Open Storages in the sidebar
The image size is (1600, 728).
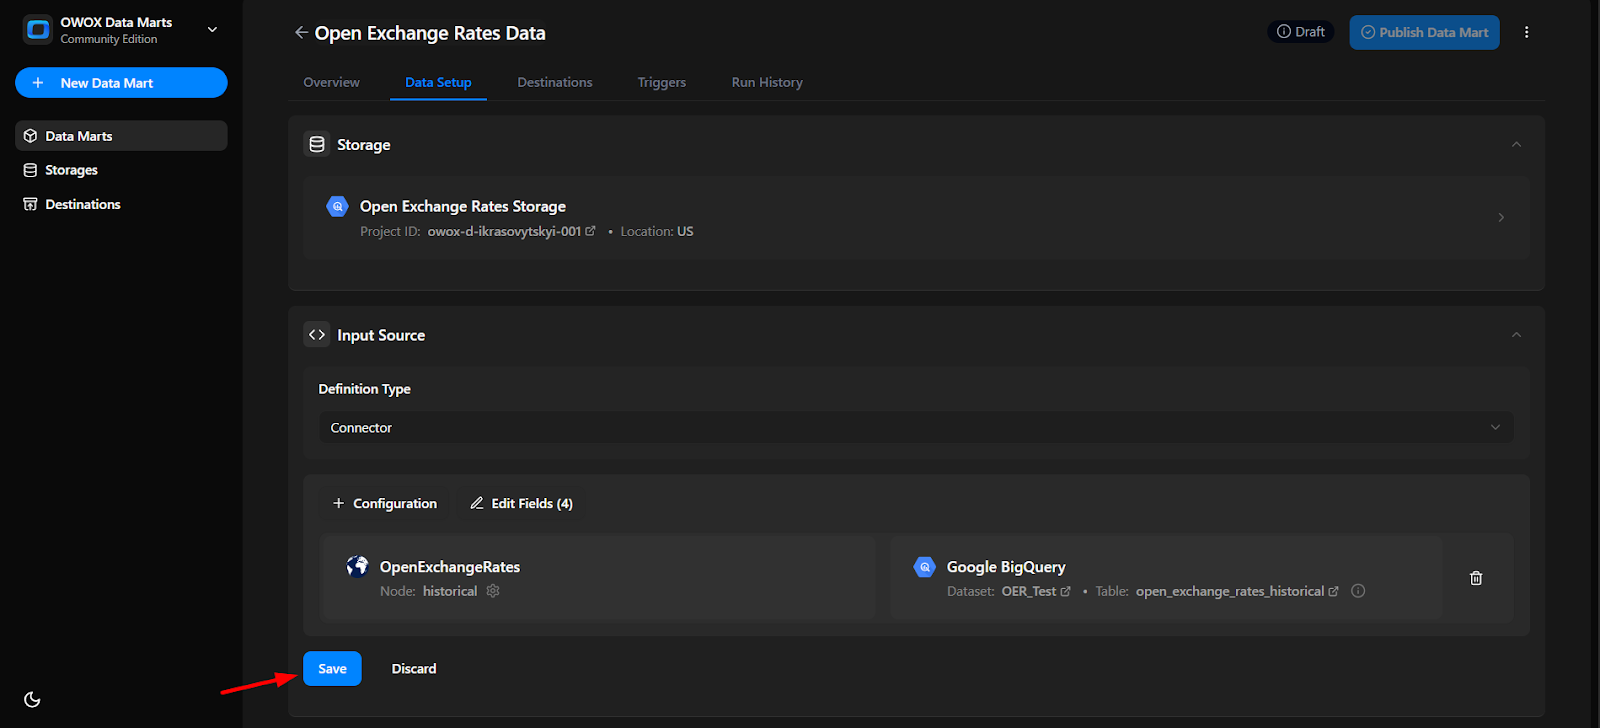click(121, 170)
